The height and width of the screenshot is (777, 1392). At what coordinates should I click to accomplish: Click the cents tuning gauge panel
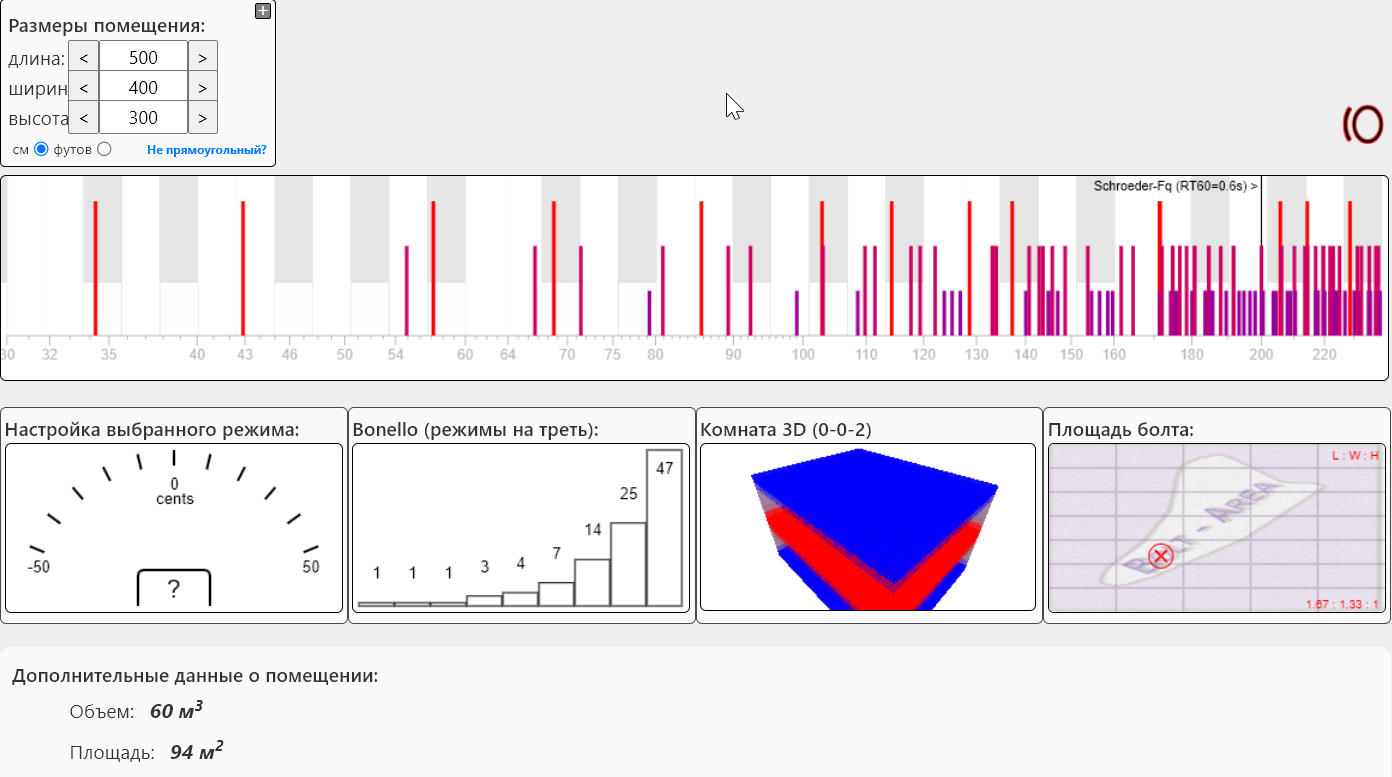point(174,528)
